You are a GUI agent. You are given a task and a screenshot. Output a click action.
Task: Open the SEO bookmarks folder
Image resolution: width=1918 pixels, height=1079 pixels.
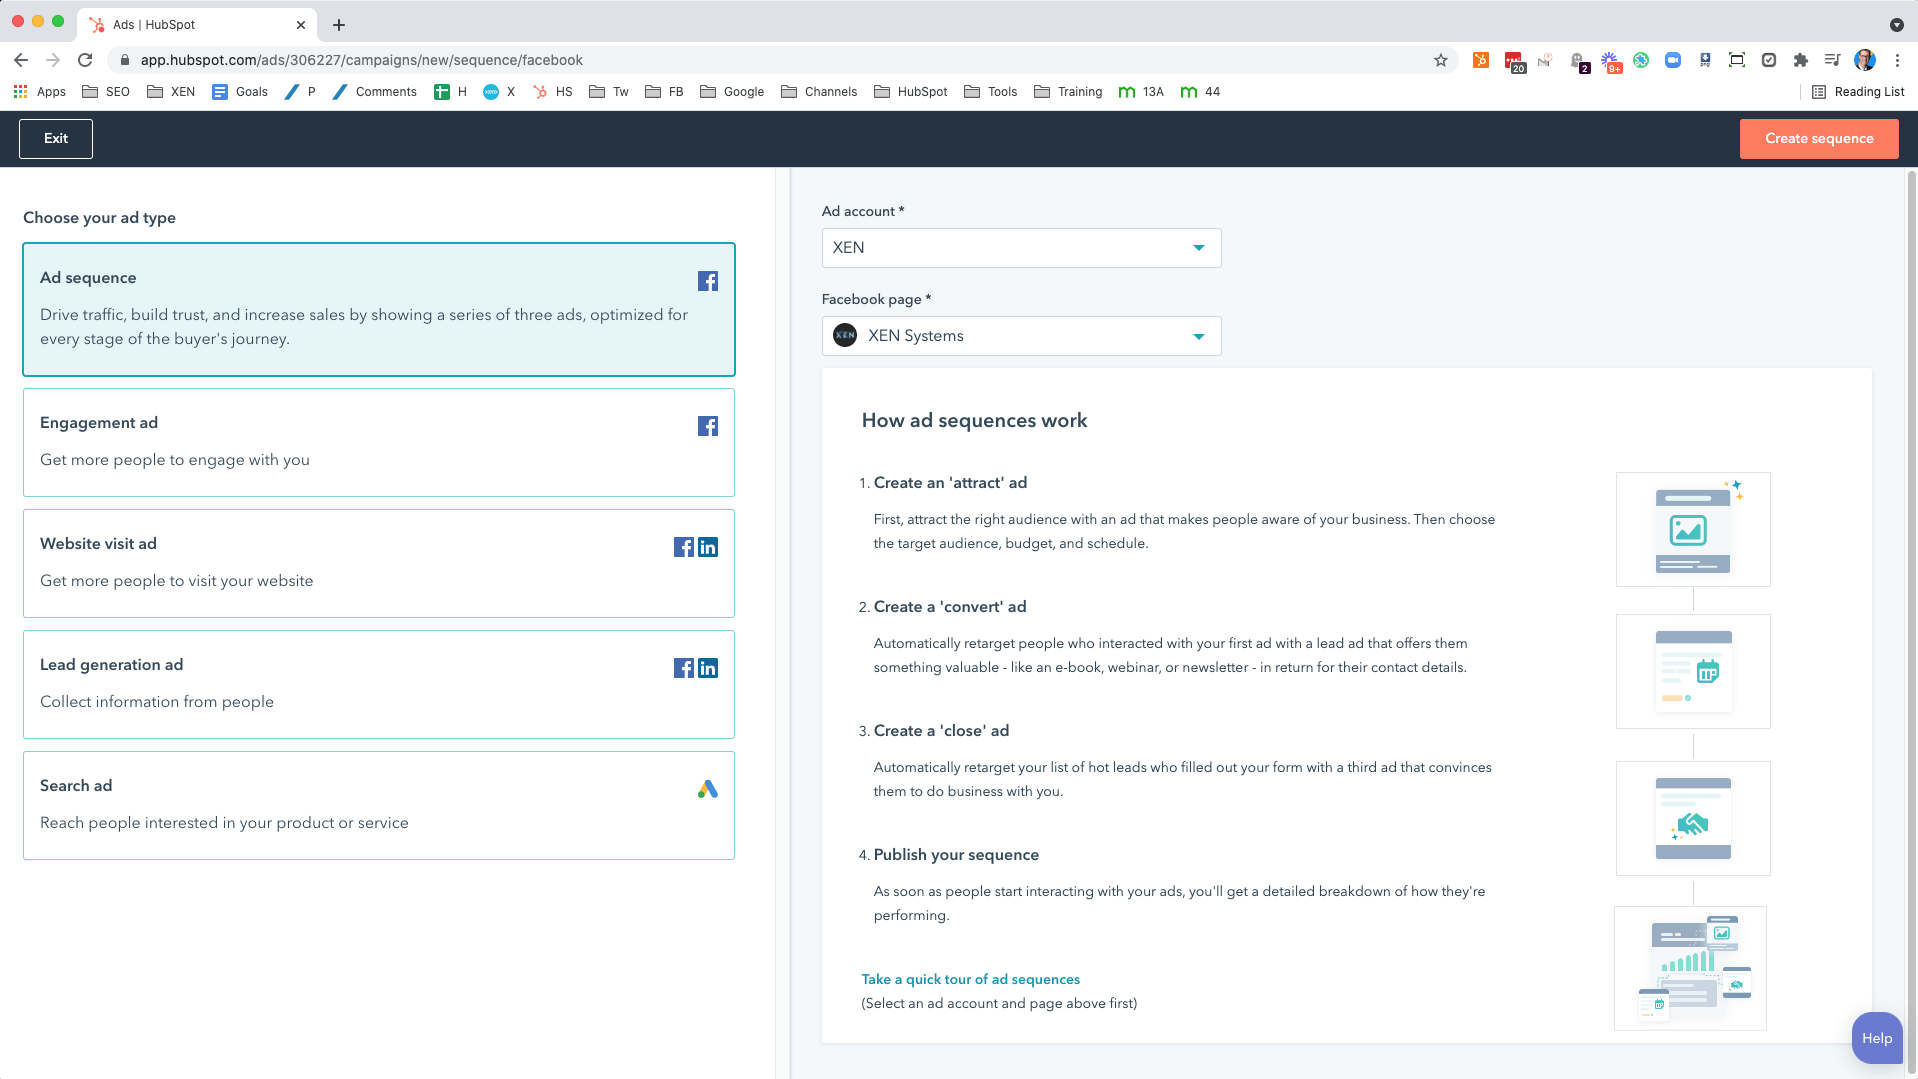pos(106,92)
